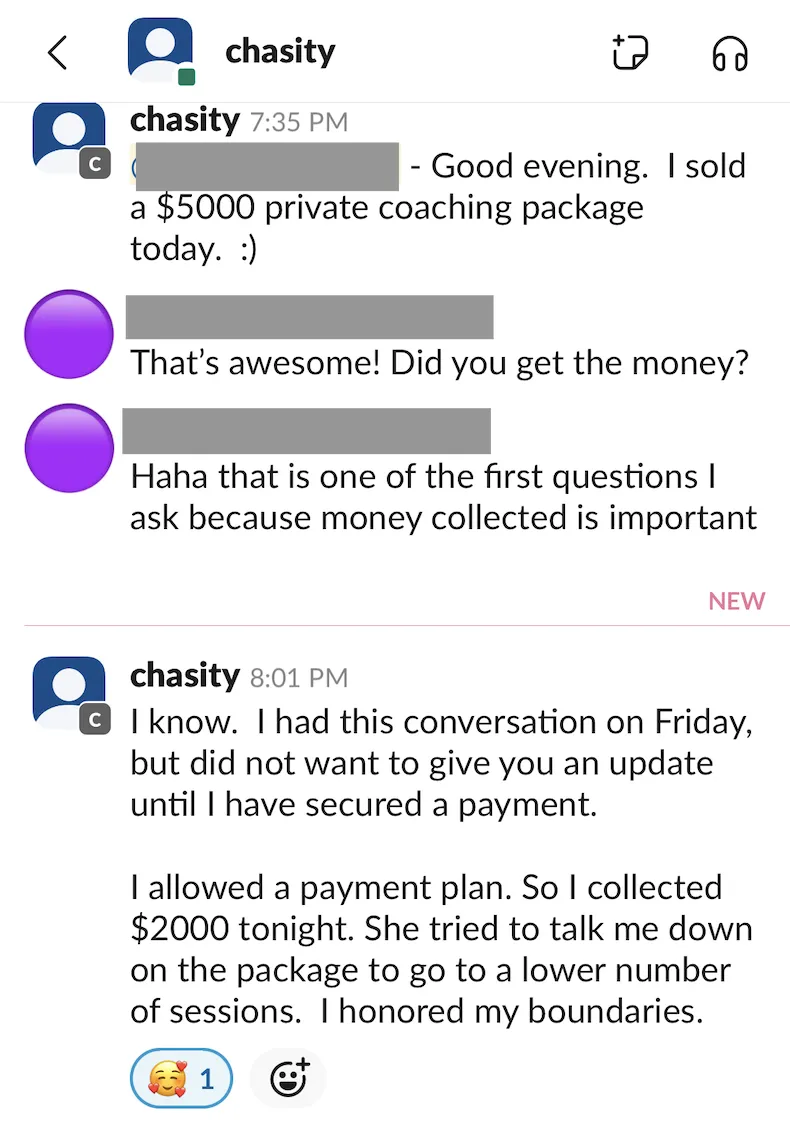Image resolution: width=790 pixels, height=1124 pixels.
Task: Open chasity's header profile avatar
Action: 160,49
